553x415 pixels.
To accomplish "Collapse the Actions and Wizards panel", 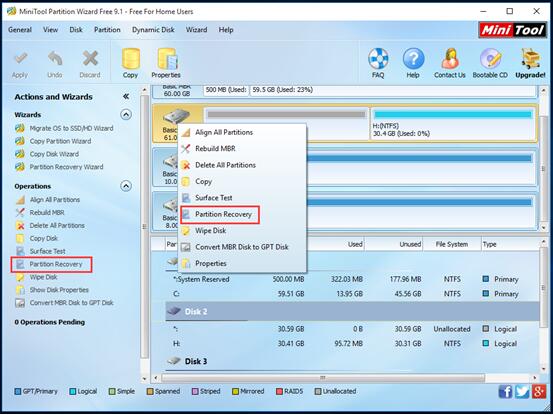I will [126, 96].
